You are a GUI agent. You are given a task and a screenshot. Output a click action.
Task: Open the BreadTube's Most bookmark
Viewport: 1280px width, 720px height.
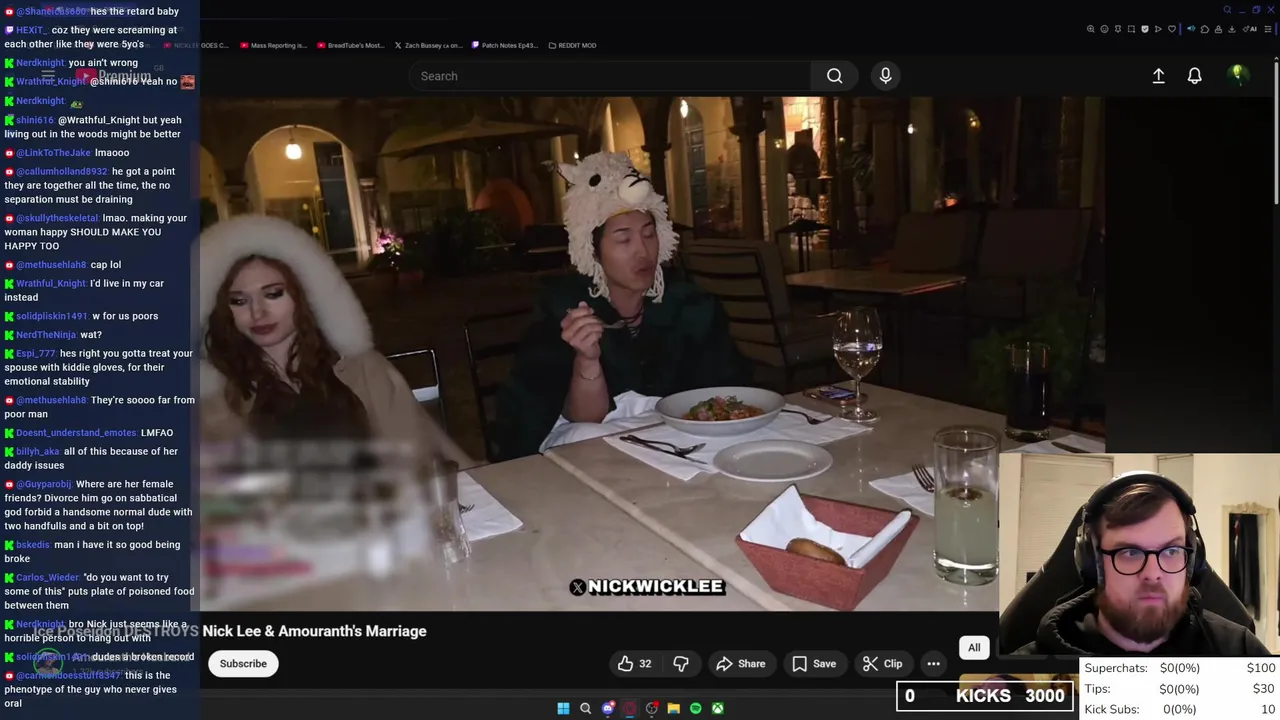350,45
